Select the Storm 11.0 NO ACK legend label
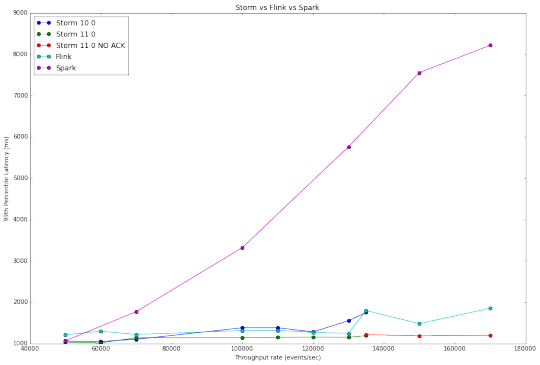This screenshot has height=365, width=540. click(91, 45)
